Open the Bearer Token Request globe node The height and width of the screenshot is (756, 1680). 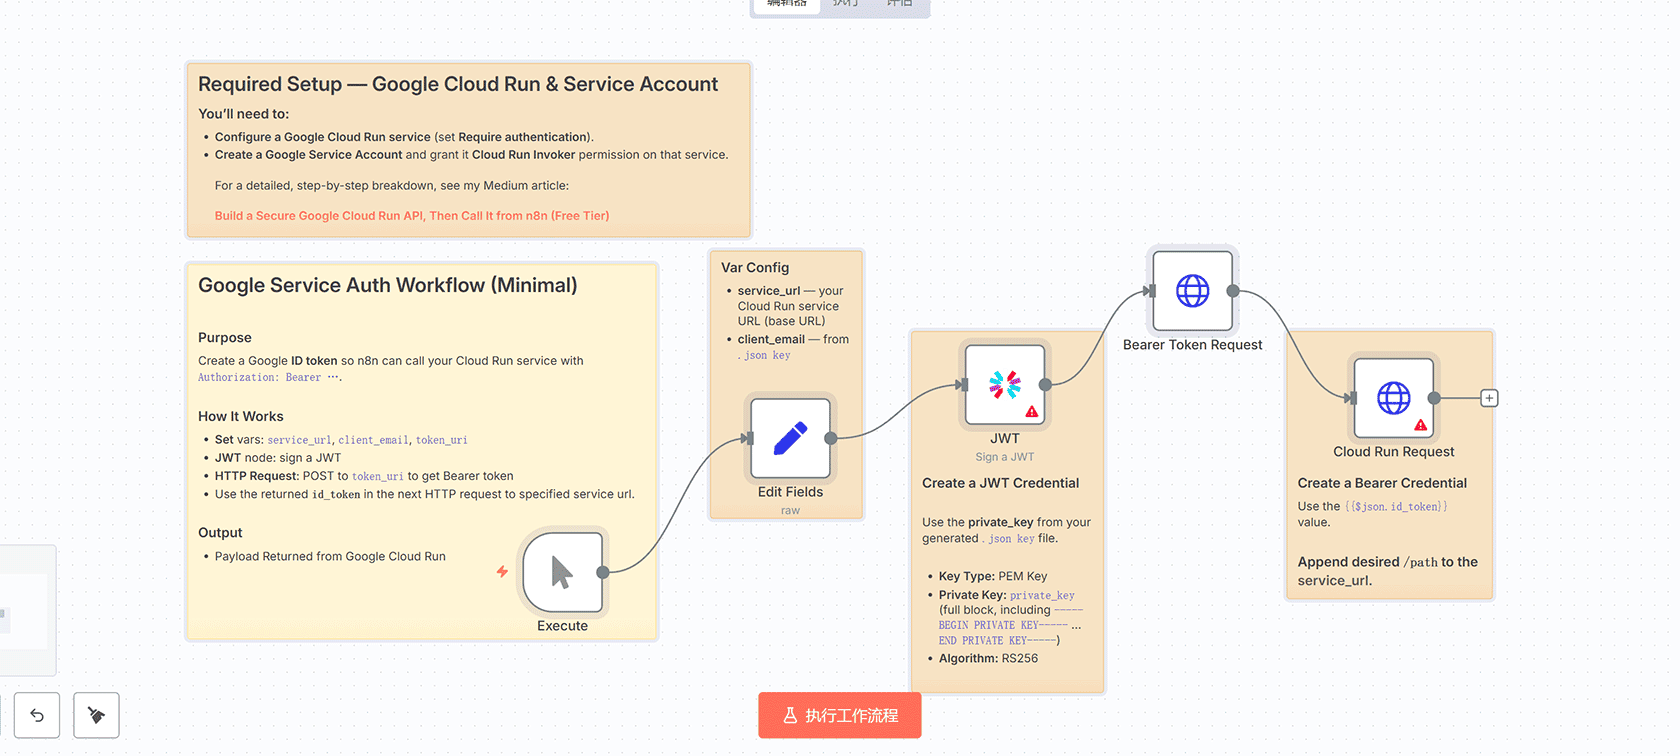(x=1192, y=291)
